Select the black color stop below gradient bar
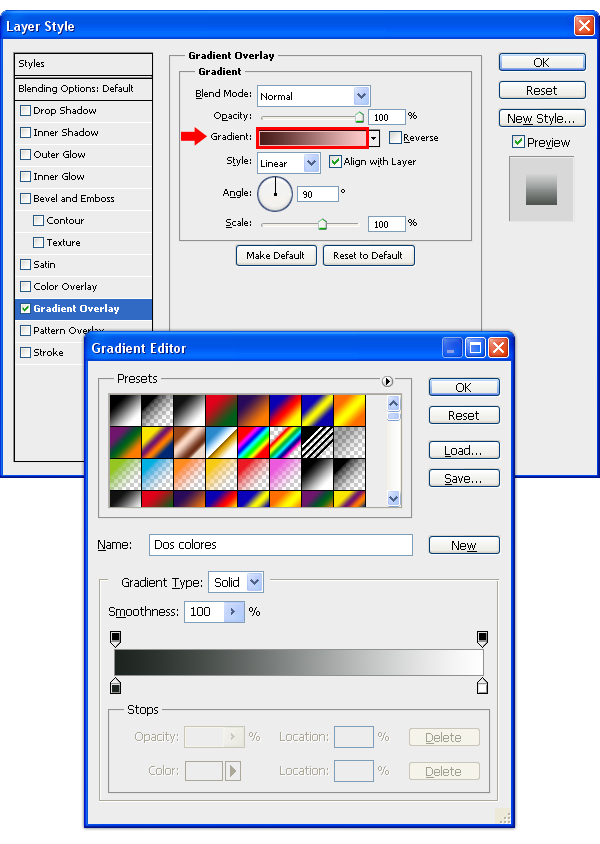Viewport: 600px width, 844px height. [115, 686]
